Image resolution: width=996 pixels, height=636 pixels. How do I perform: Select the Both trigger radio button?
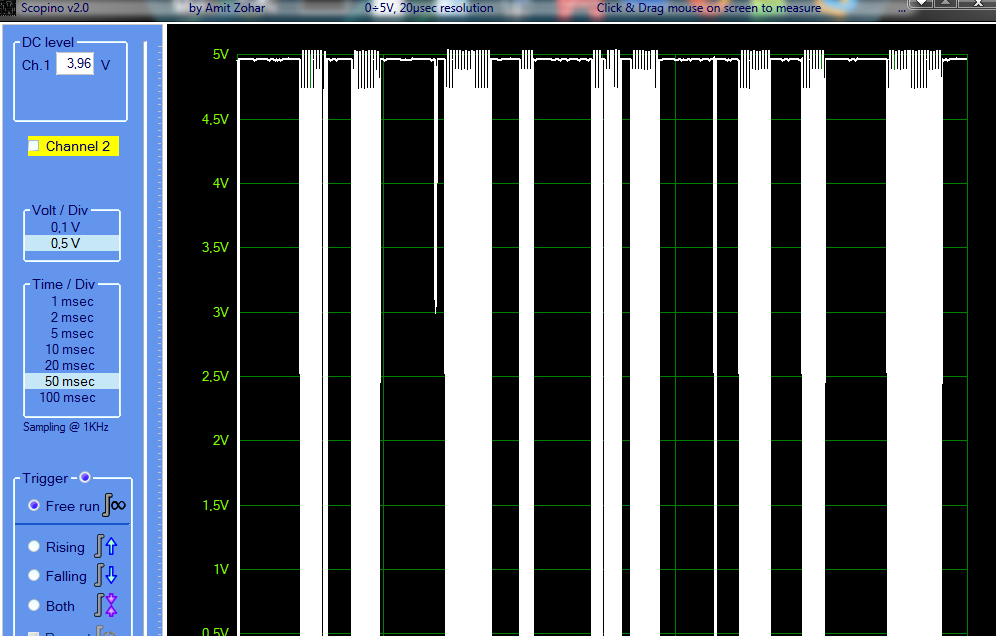pyautogui.click(x=34, y=605)
